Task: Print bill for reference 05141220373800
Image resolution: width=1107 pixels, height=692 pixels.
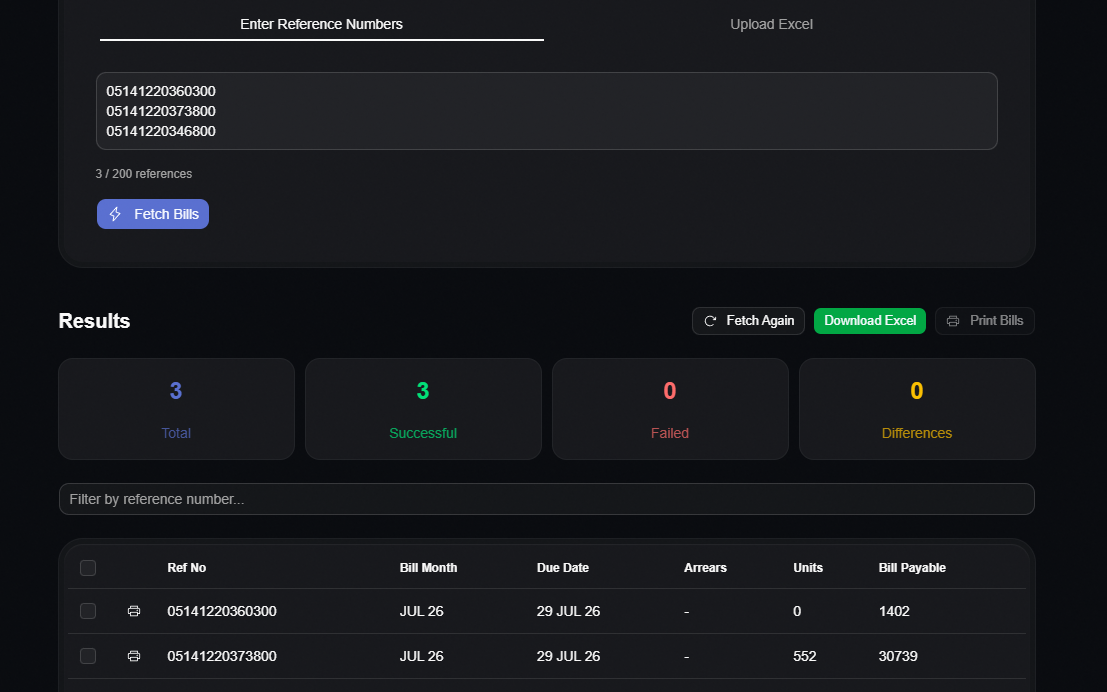Action: (x=134, y=656)
